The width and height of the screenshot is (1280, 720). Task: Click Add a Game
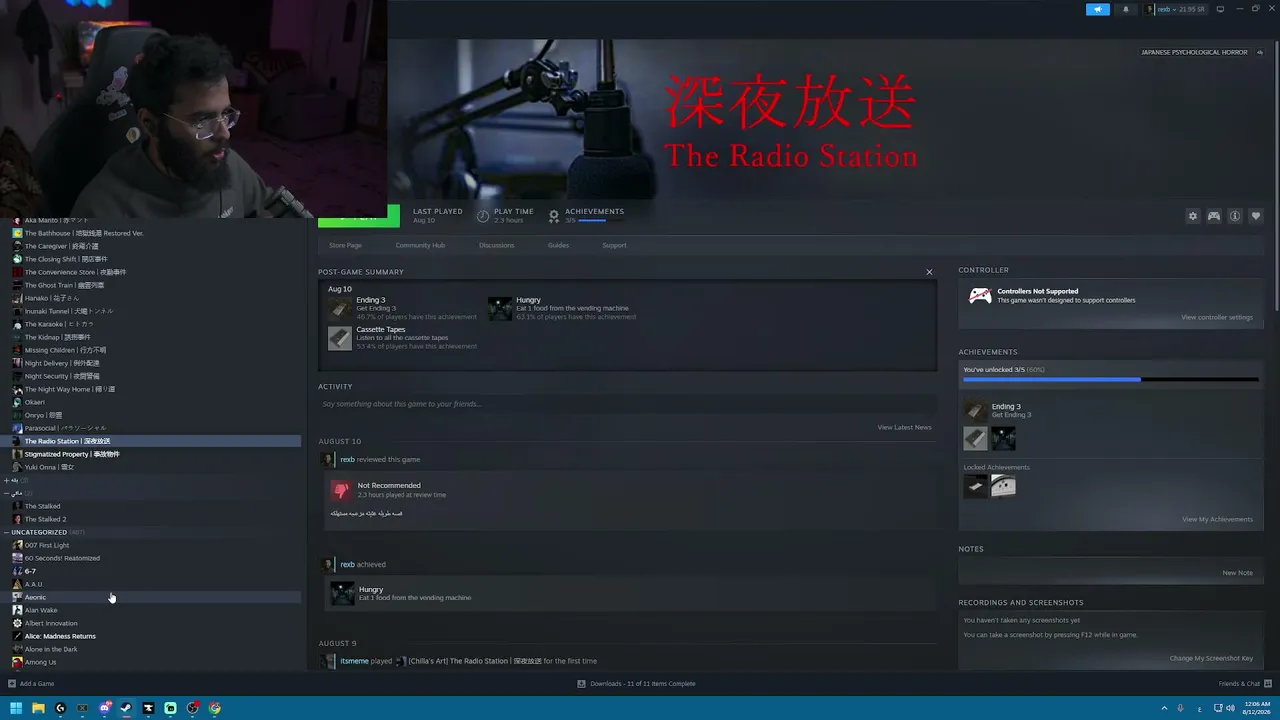[x=31, y=684]
